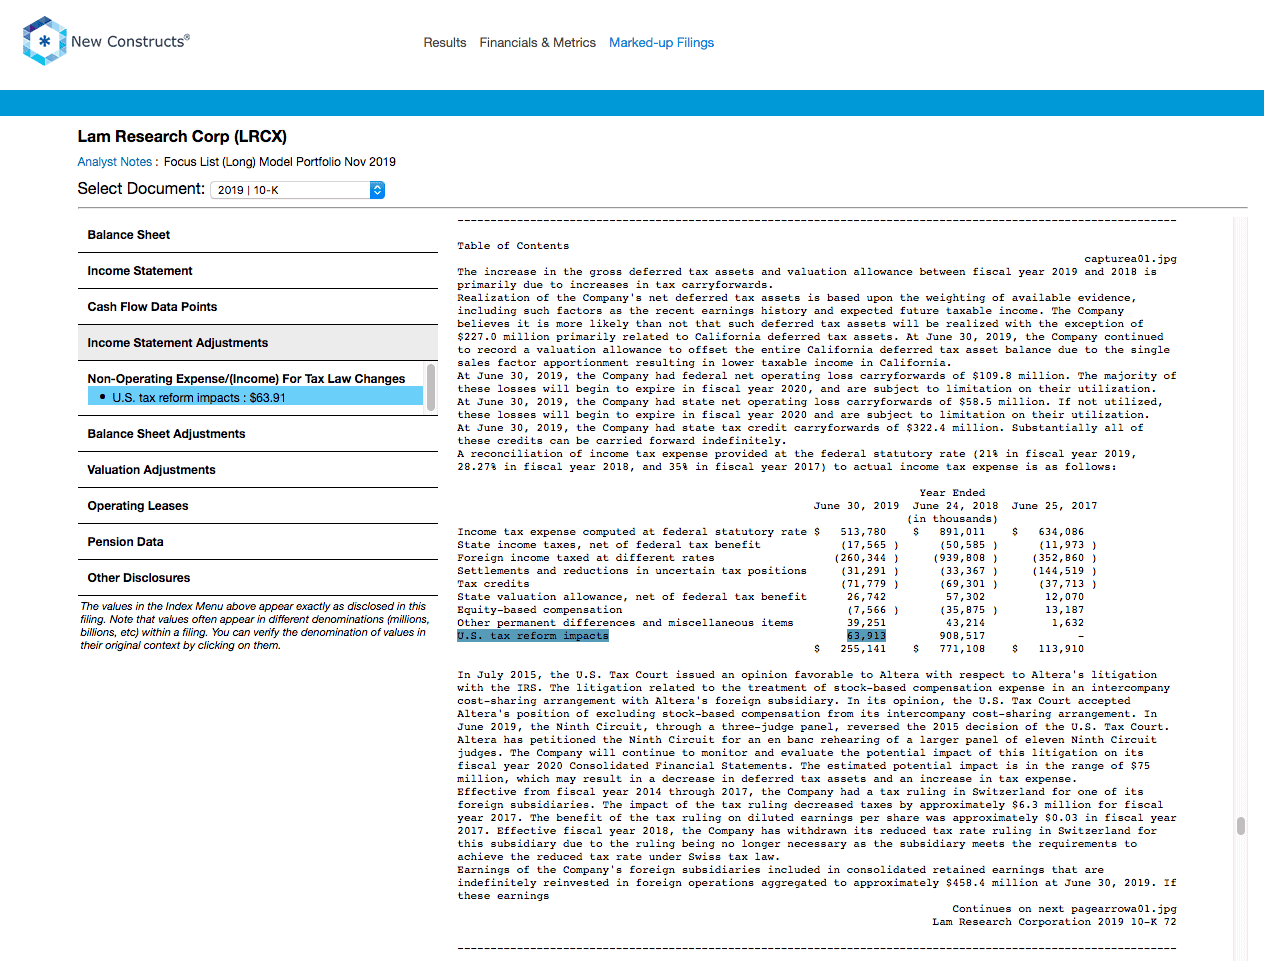The image size is (1264, 961).
Task: Click the '(in thousands)' table note
Action: pyautogui.click(x=952, y=519)
